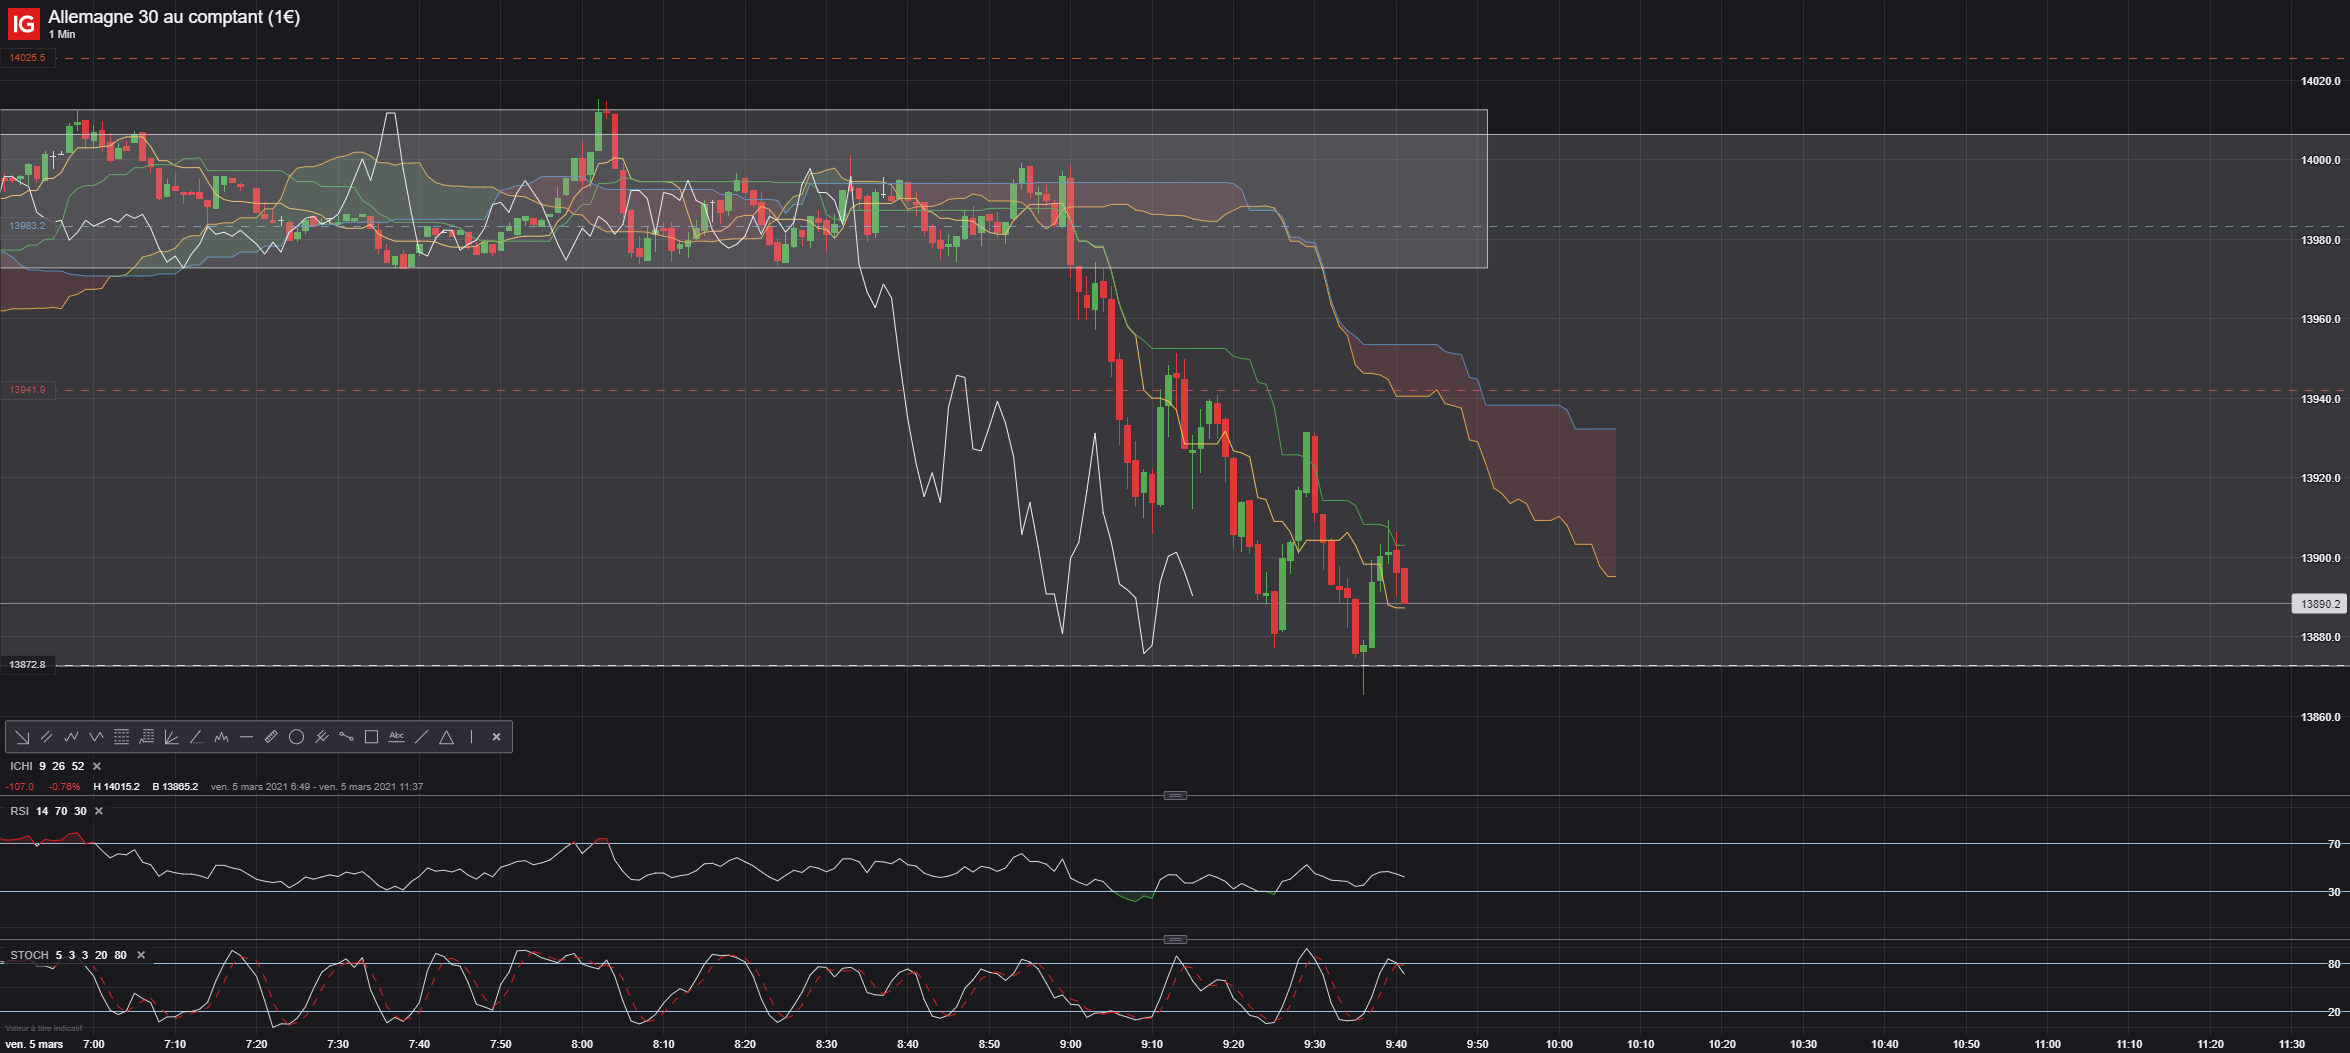Click the RSI 30 level label

(2334, 892)
